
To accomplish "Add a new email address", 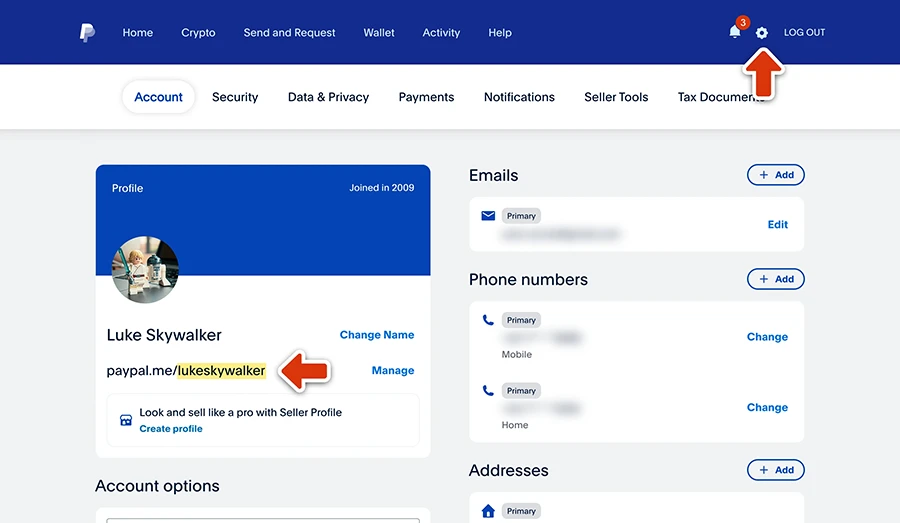I will [775, 175].
